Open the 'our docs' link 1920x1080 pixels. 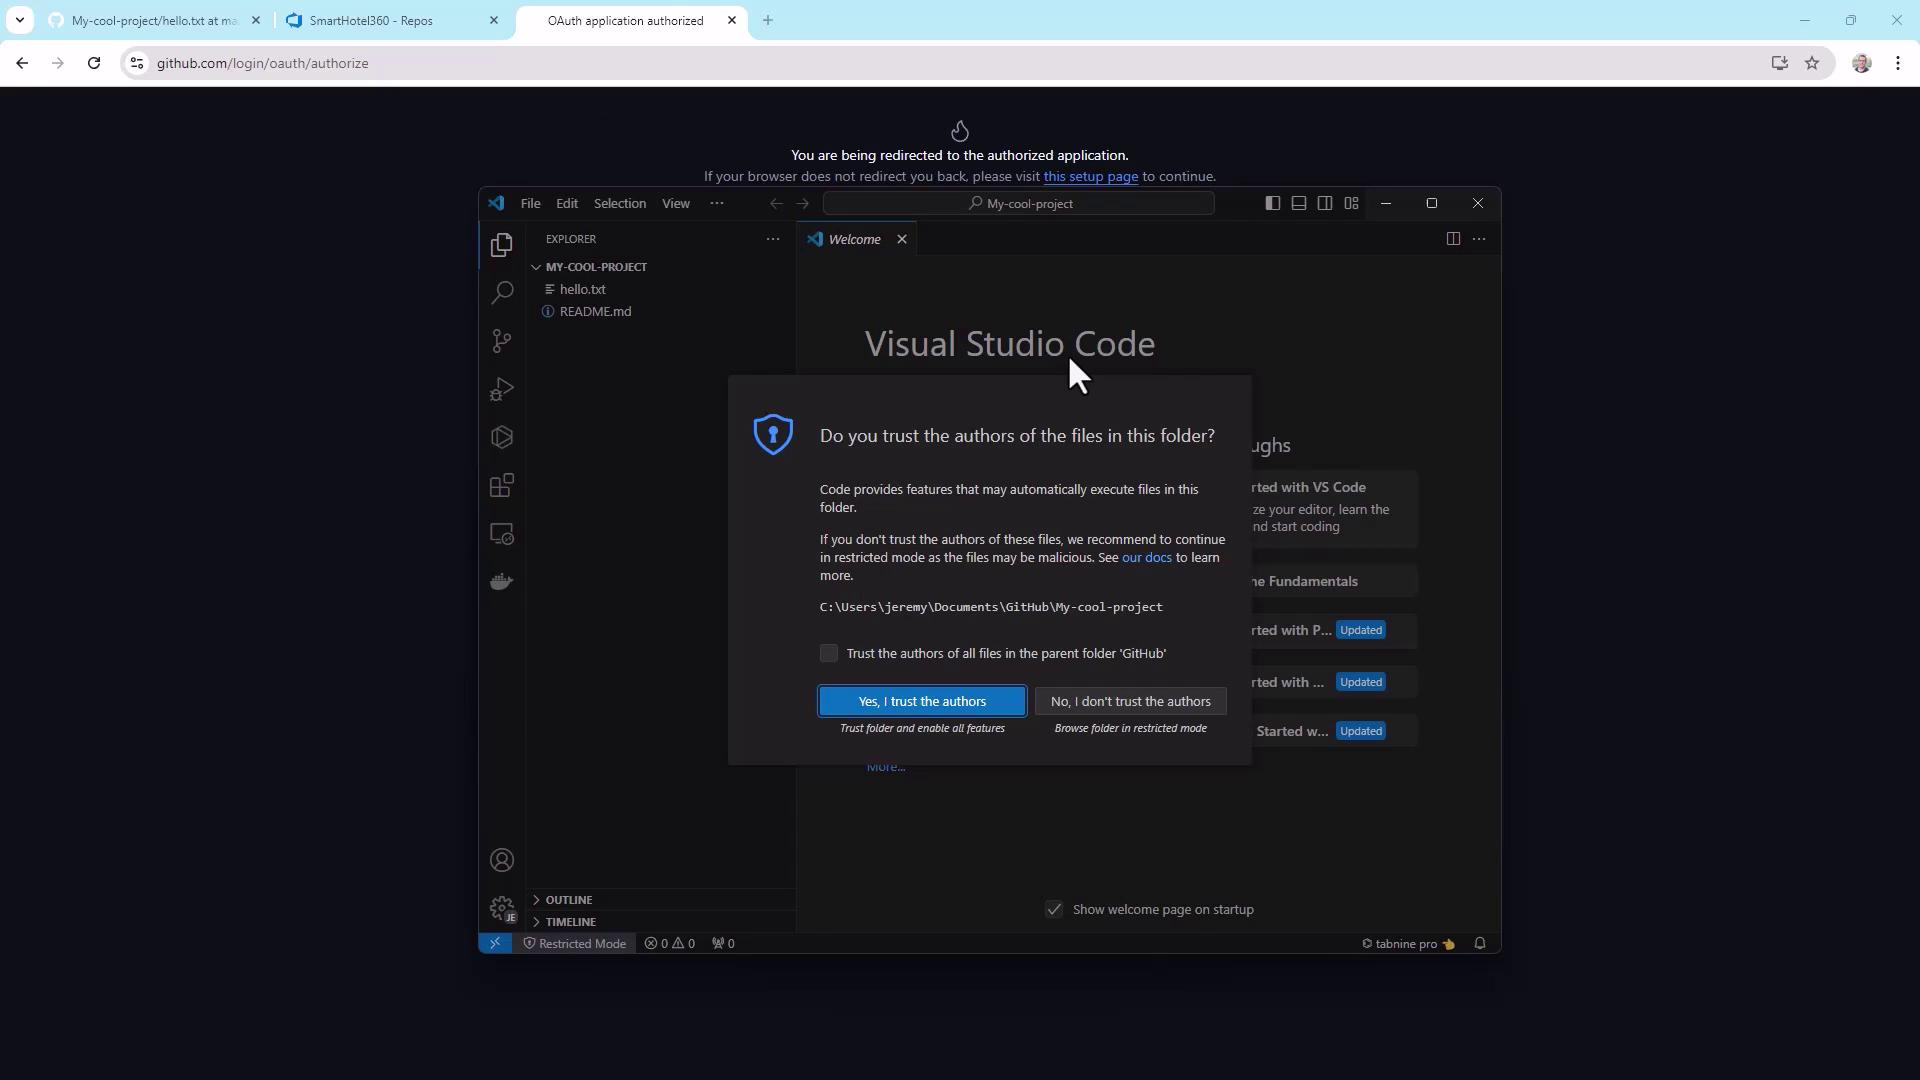click(1146, 558)
